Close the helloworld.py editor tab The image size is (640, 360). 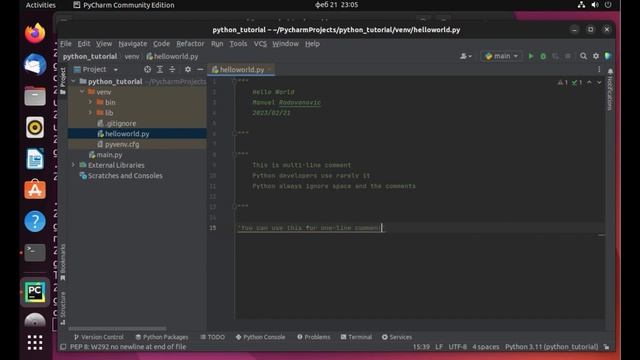click(269, 70)
